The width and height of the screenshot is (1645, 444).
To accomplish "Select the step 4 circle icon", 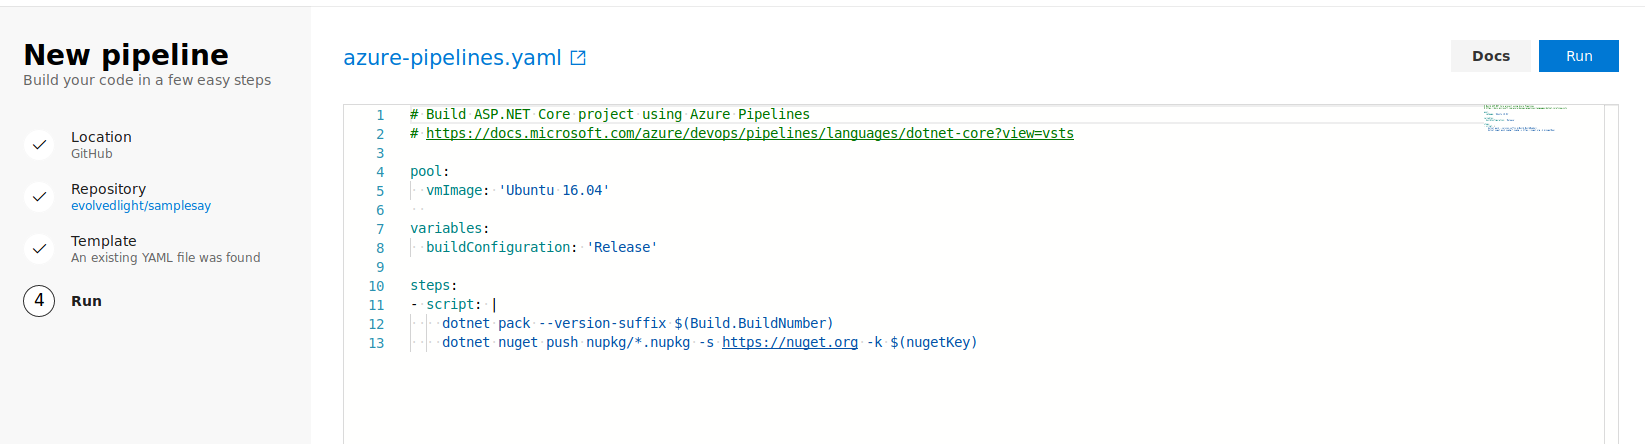I will coord(39,301).
